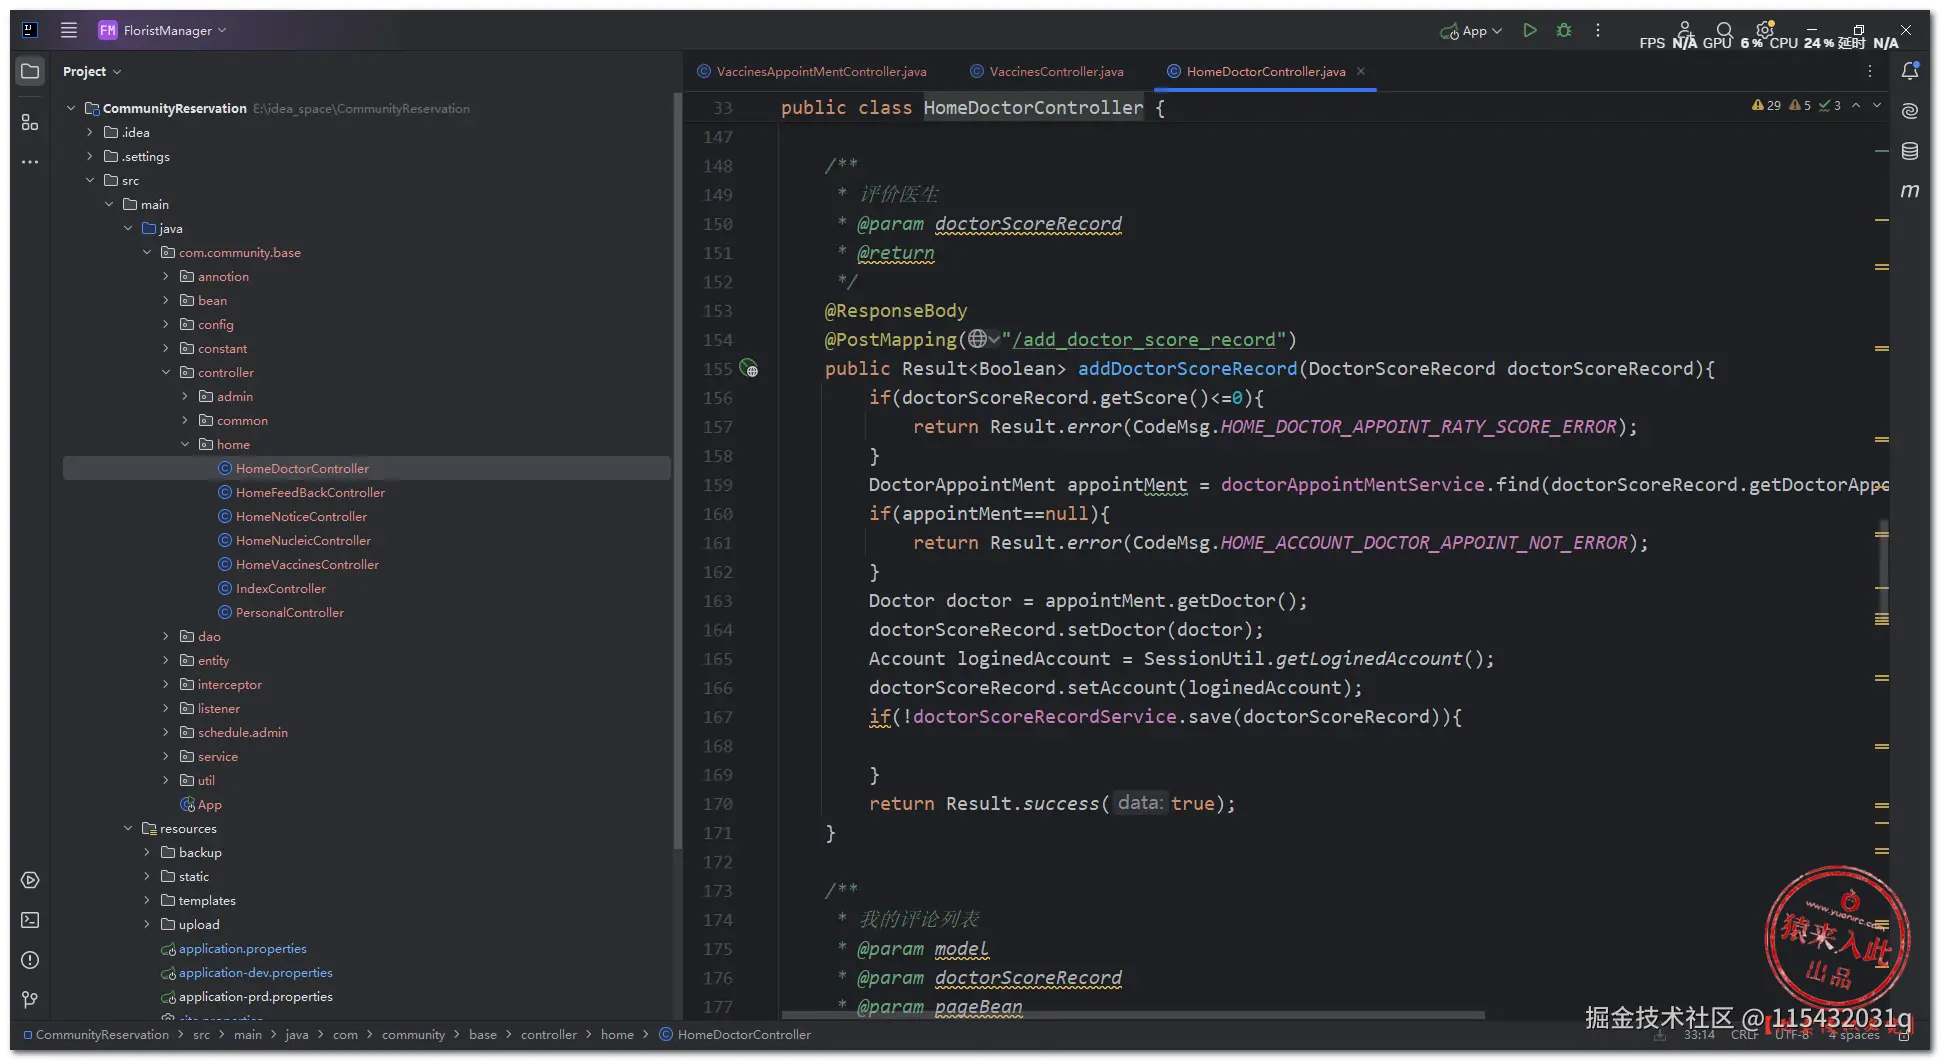Select application-dev.properties file
The width and height of the screenshot is (1941, 1061).
[x=255, y=972]
